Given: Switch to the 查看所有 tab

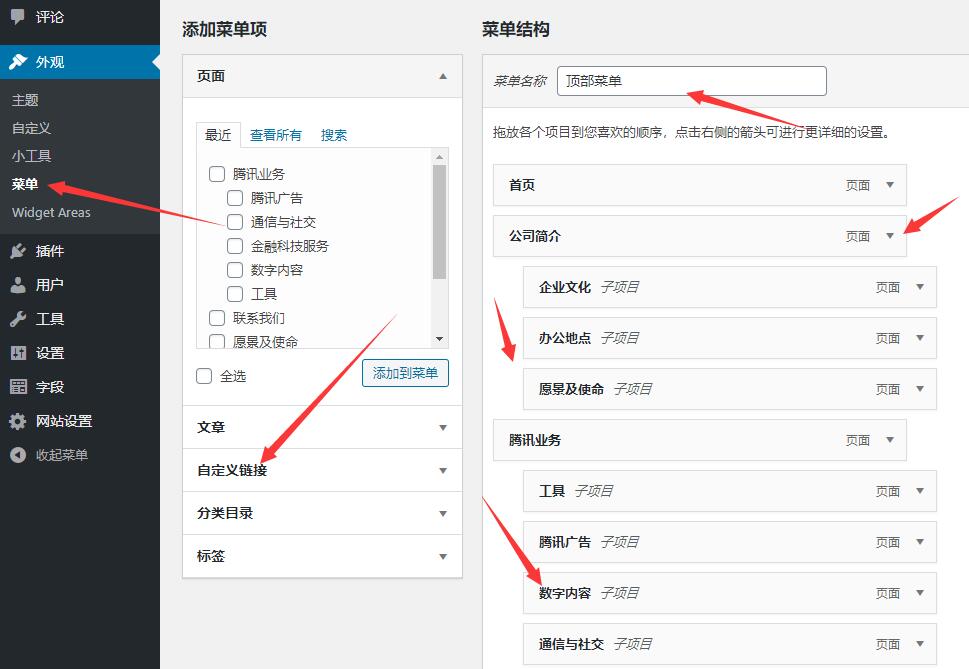Looking at the screenshot, I should (276, 135).
